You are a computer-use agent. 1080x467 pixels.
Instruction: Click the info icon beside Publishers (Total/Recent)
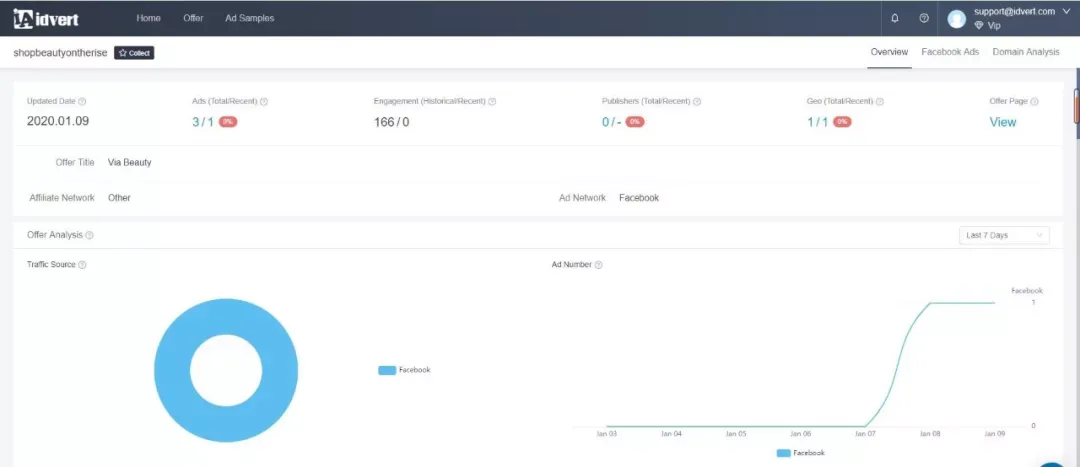coord(697,101)
